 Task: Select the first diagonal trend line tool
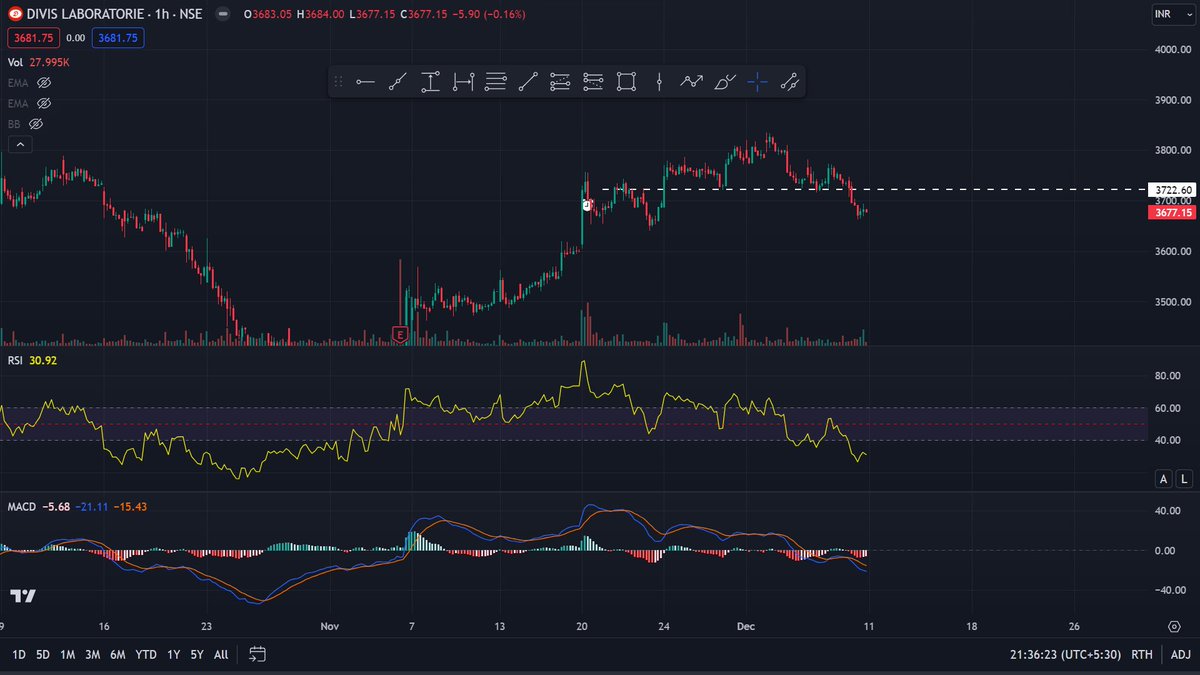click(398, 82)
